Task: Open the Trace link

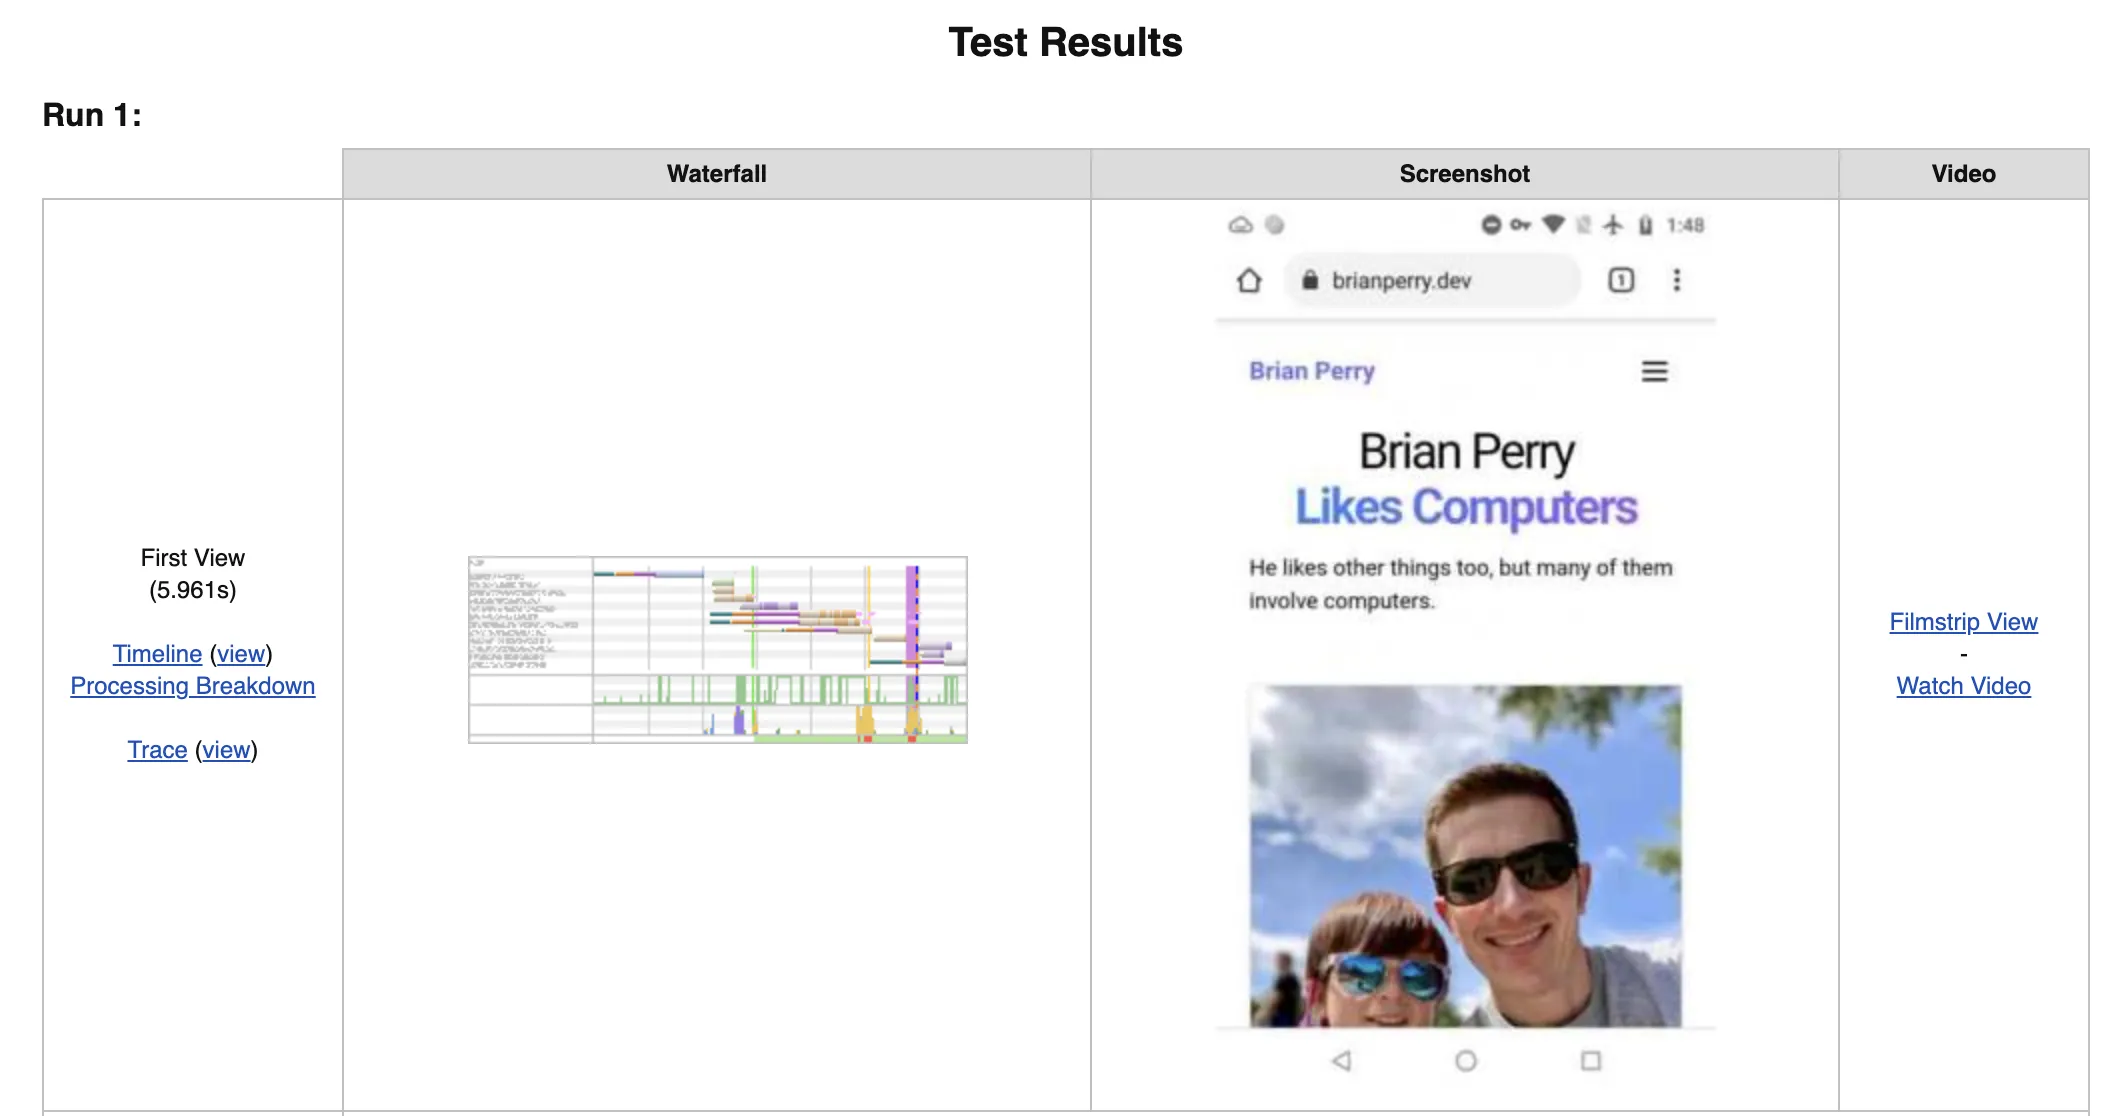Action: coord(157,750)
